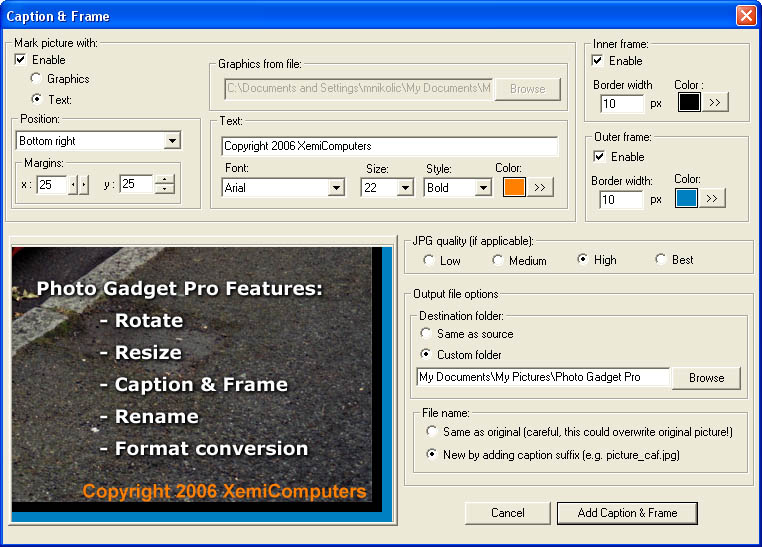The width and height of the screenshot is (762, 547).
Task: Open the Position dropdown showing Bottom right
Action: (x=172, y=141)
